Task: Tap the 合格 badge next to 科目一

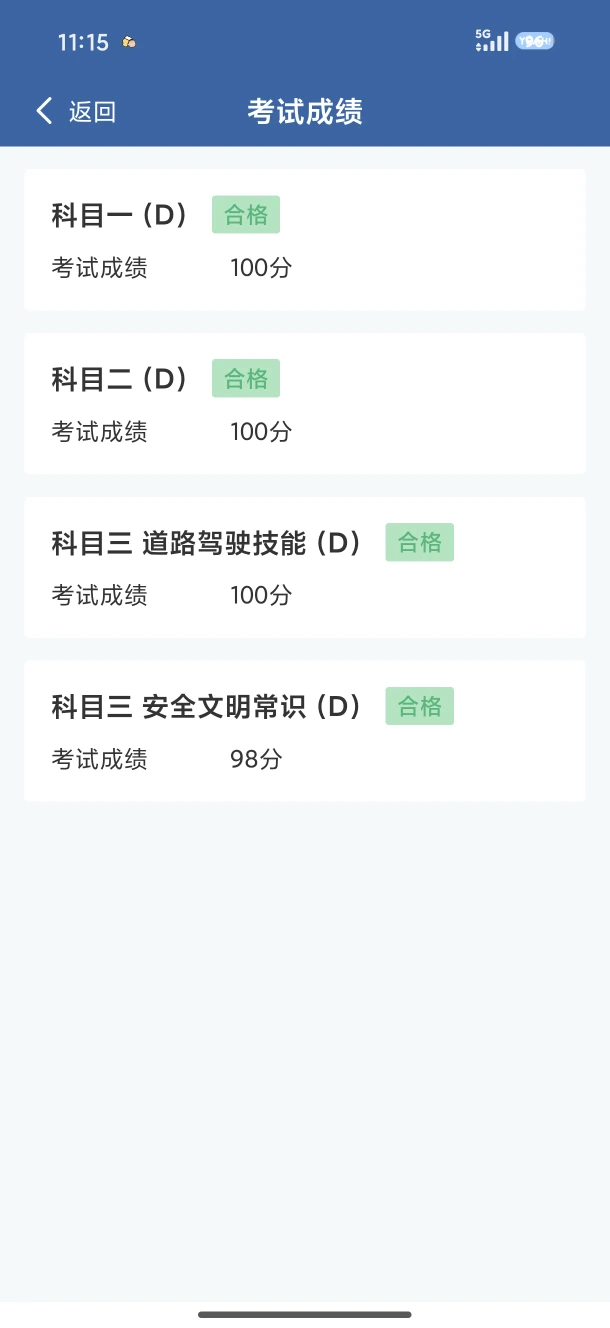Action: pos(246,215)
